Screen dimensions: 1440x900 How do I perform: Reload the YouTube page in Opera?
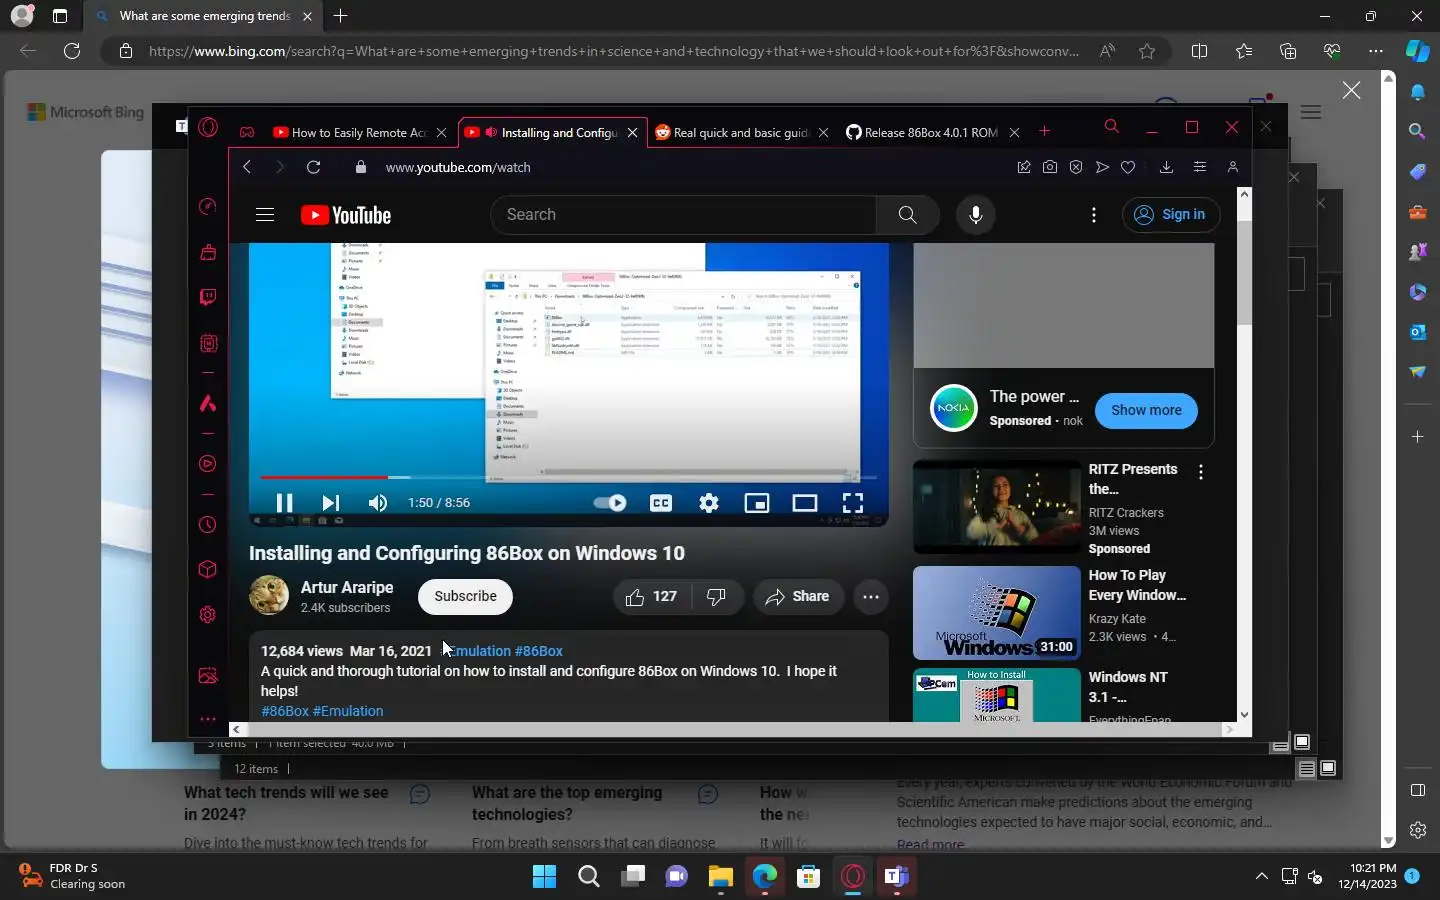coord(313,167)
